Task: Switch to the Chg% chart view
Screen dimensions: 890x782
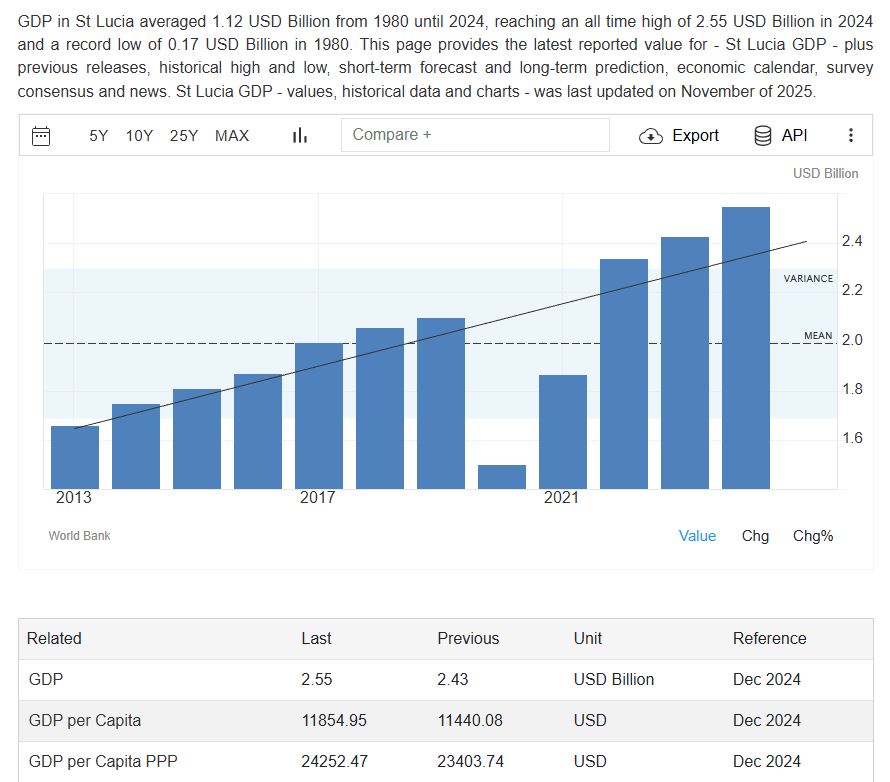Action: (x=813, y=536)
